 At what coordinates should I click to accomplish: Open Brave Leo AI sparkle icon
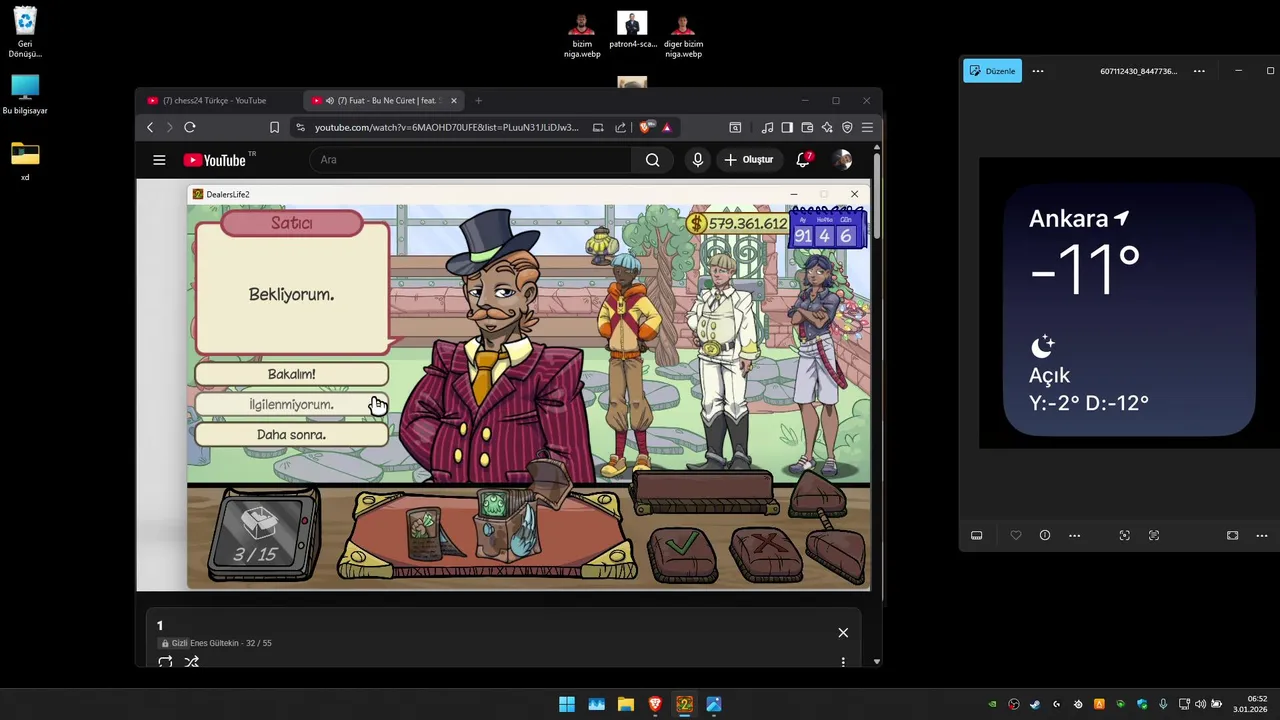[x=827, y=127]
